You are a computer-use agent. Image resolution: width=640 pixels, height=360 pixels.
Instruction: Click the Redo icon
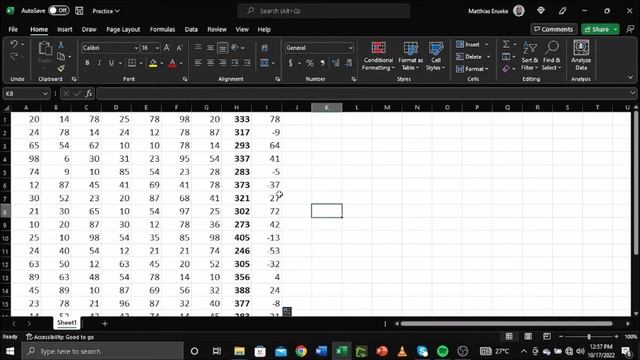(14, 57)
